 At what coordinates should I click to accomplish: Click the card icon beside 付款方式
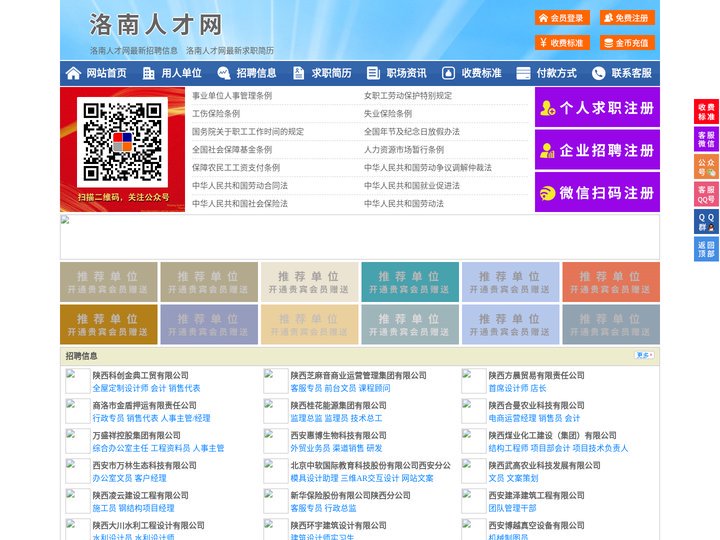point(523,73)
